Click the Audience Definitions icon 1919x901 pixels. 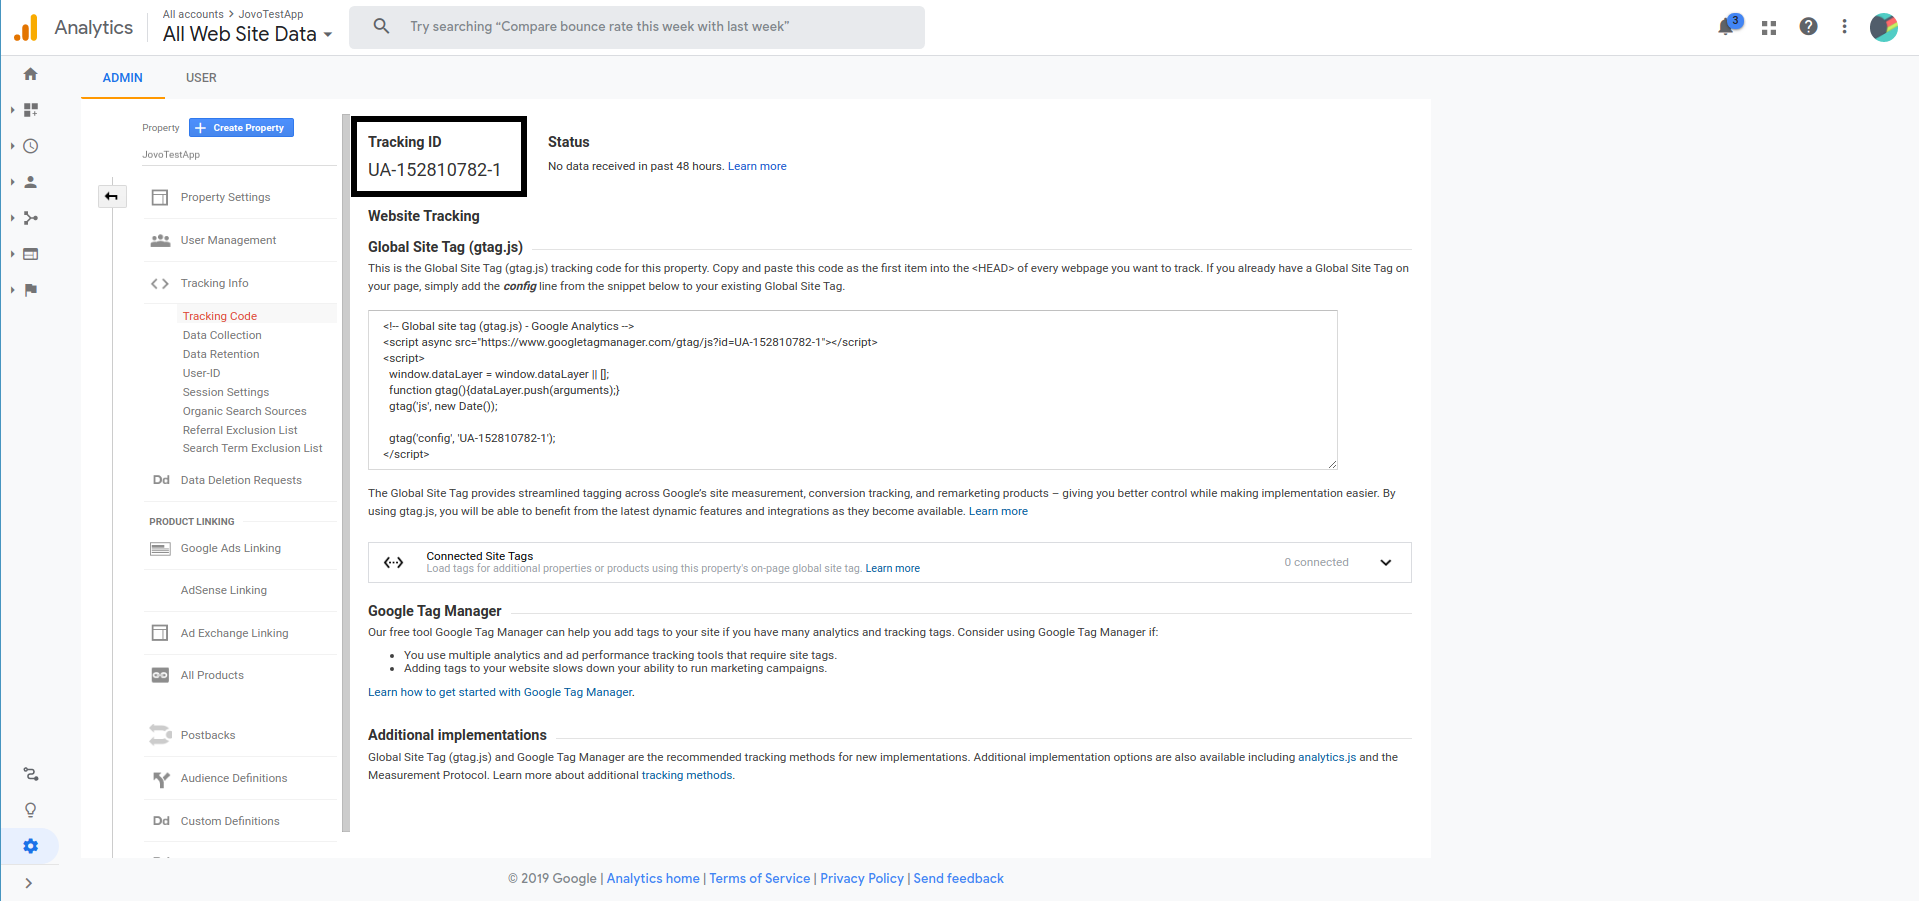point(160,779)
